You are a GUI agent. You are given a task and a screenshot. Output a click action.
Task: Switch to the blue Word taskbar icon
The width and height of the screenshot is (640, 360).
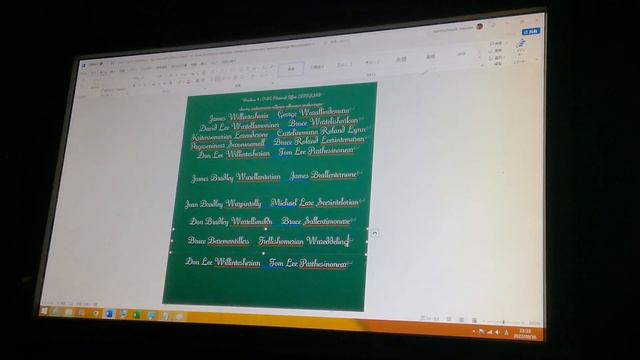[x=109, y=313]
